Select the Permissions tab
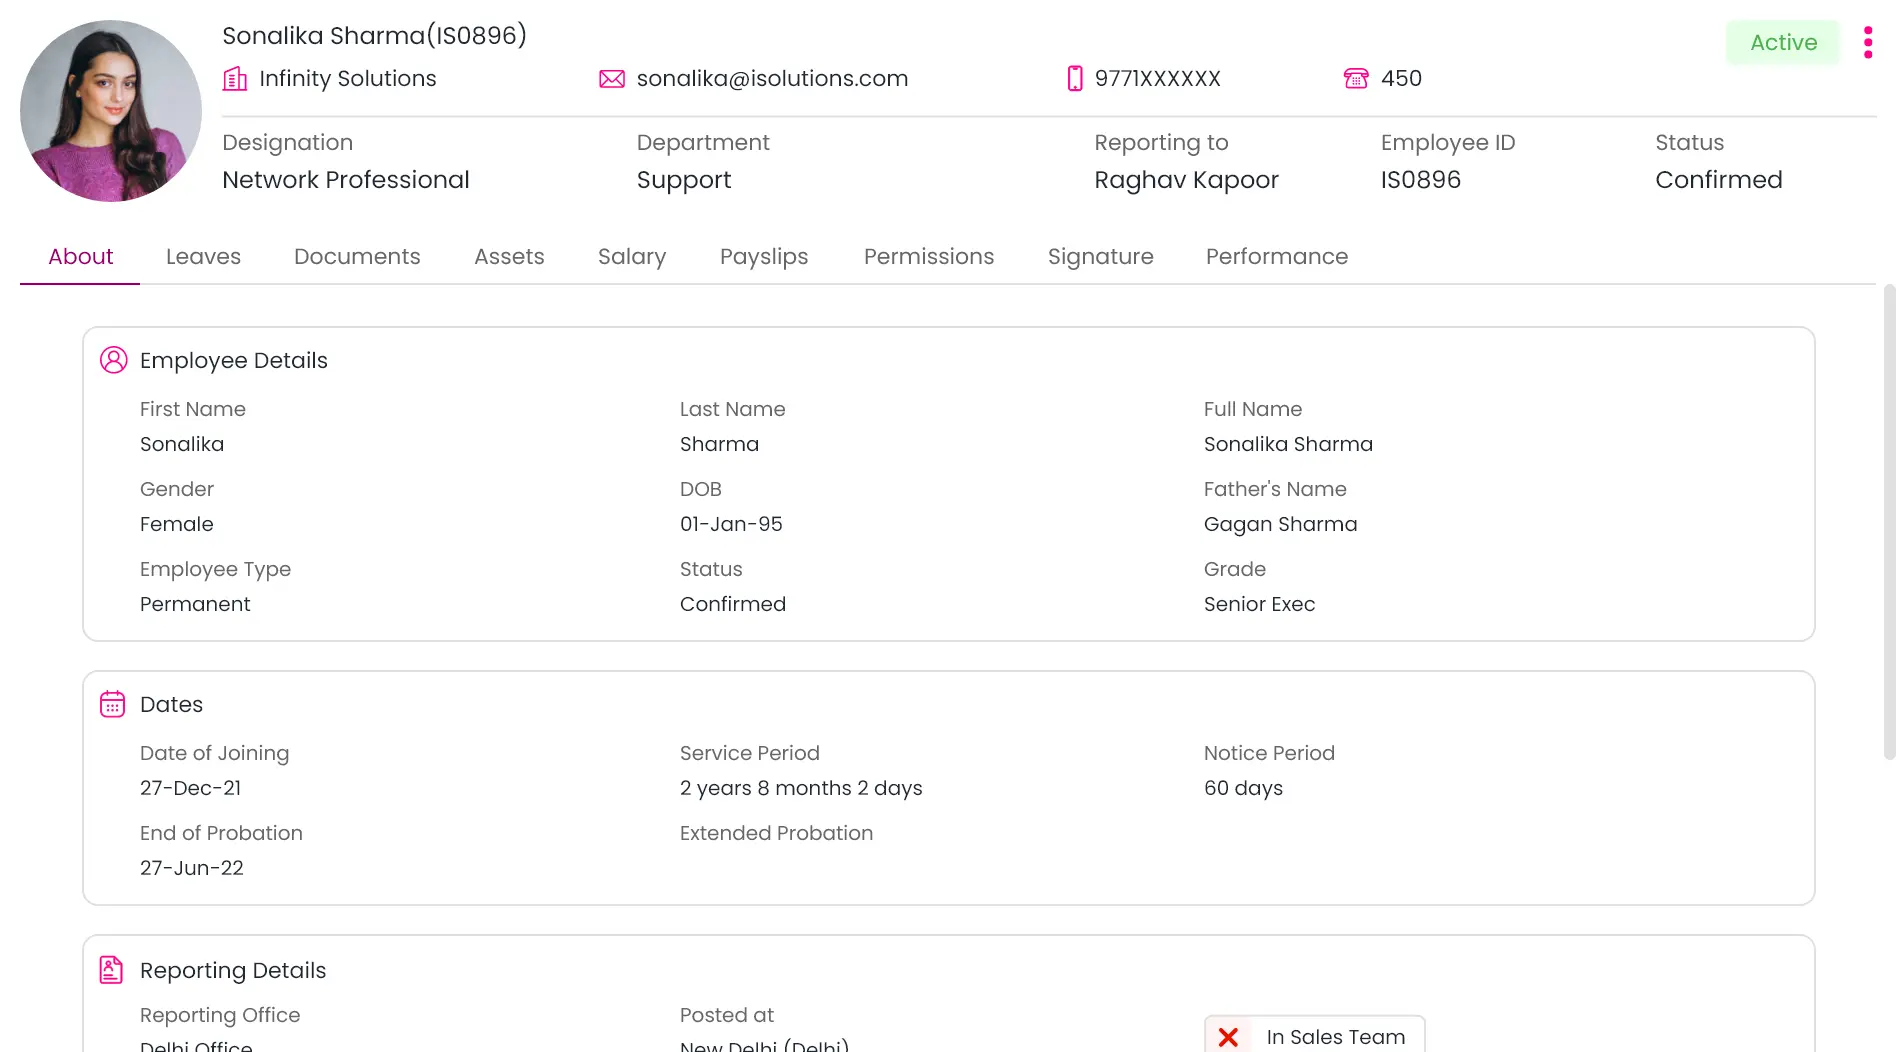This screenshot has height=1052, width=1896. (x=929, y=257)
